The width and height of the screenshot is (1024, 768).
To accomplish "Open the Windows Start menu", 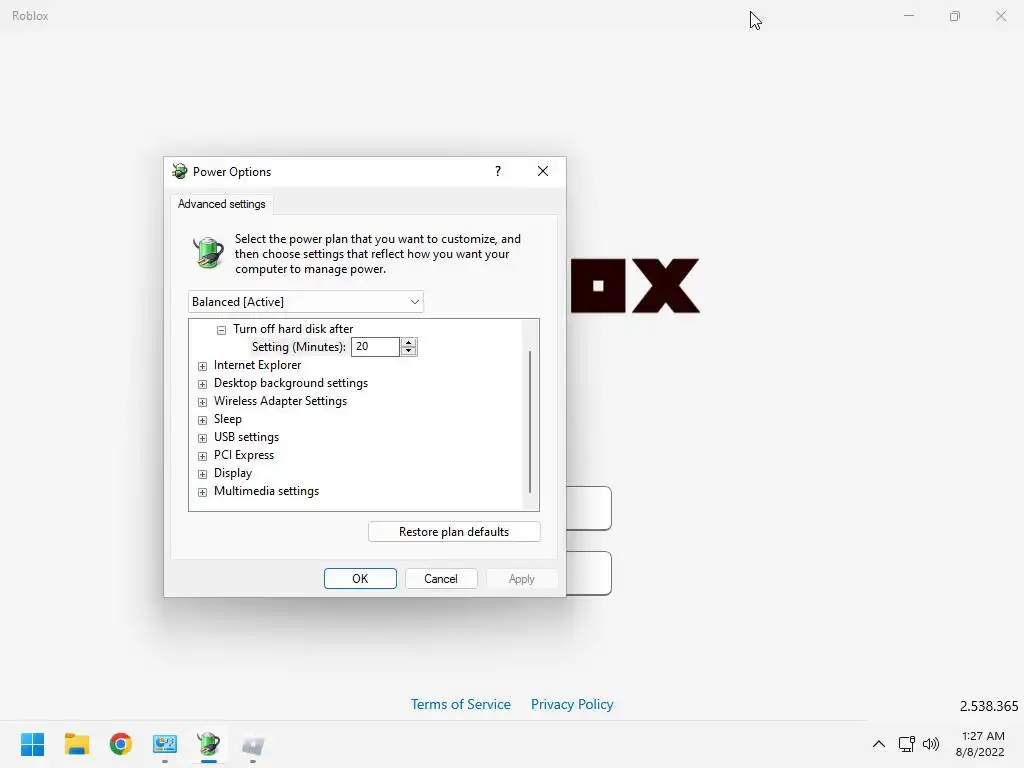I will click(x=33, y=744).
